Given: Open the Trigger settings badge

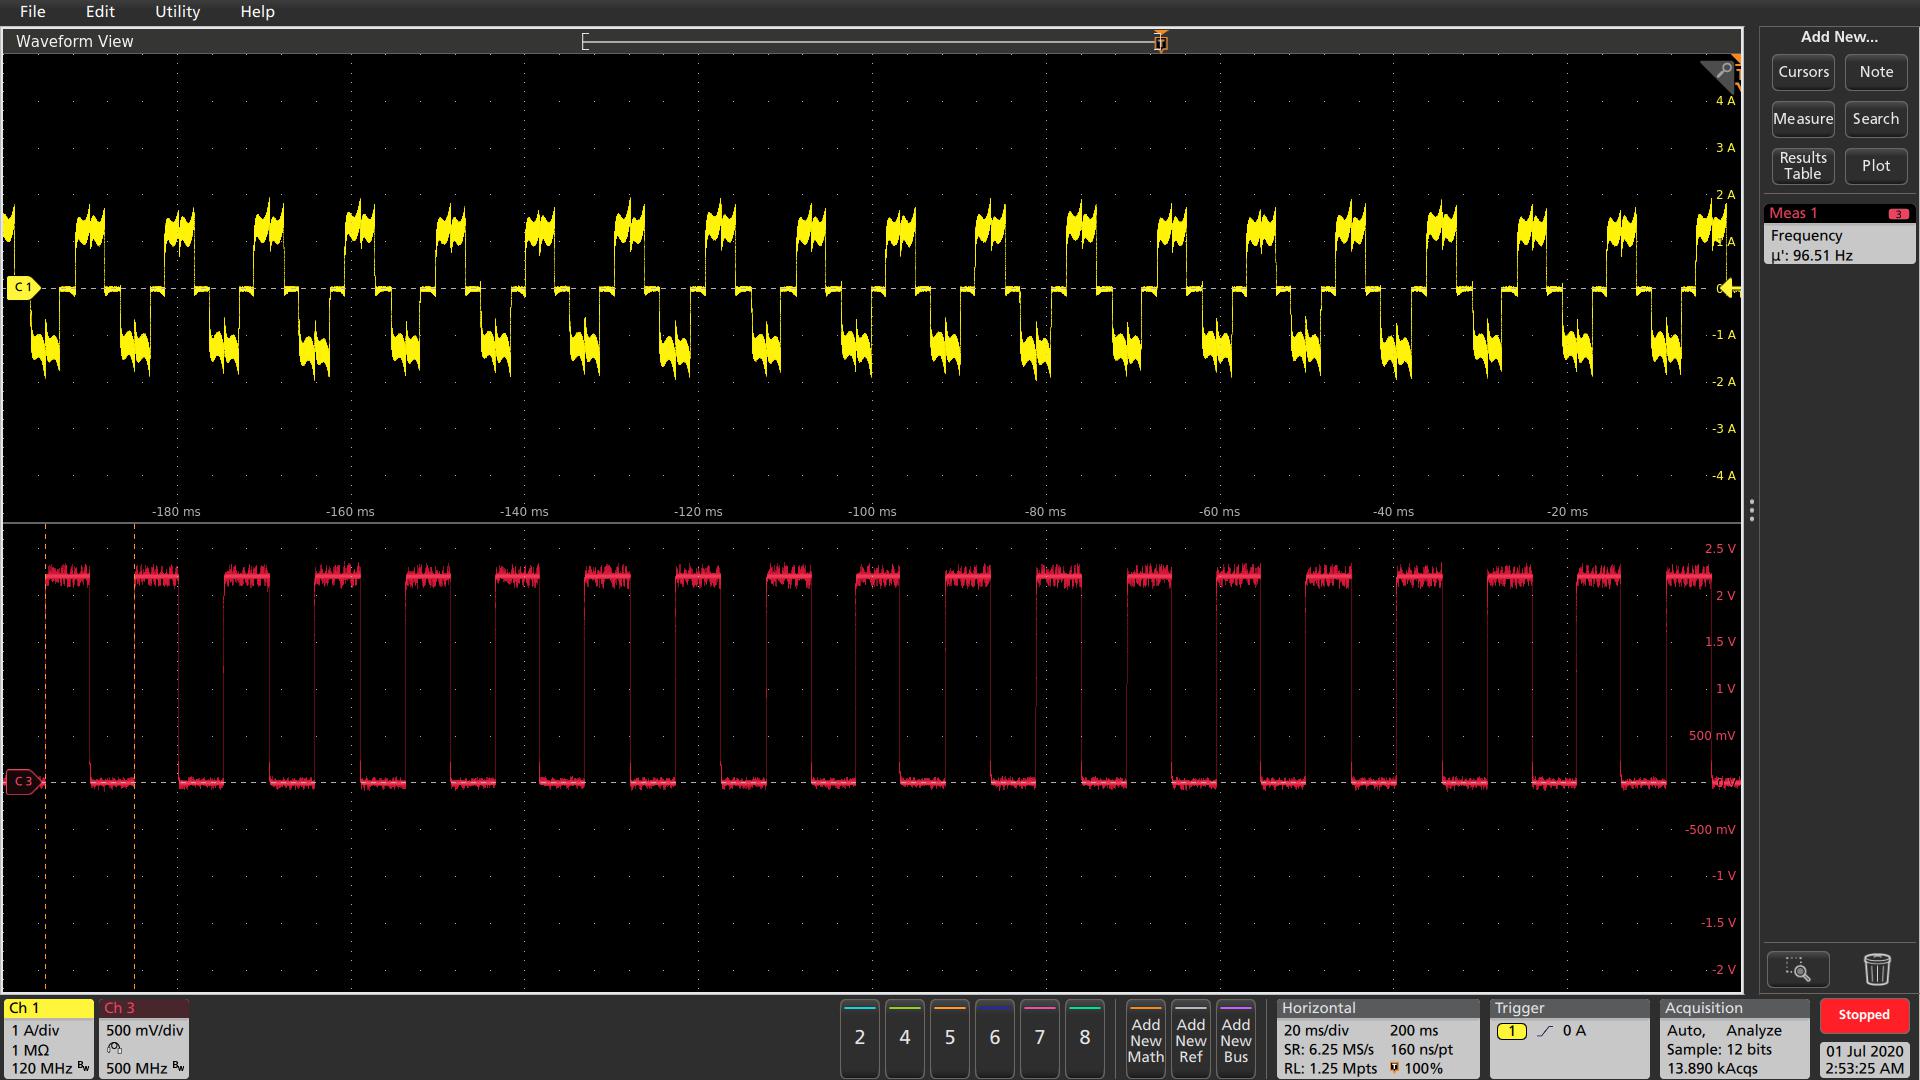Looking at the screenshot, I should 1569,1039.
